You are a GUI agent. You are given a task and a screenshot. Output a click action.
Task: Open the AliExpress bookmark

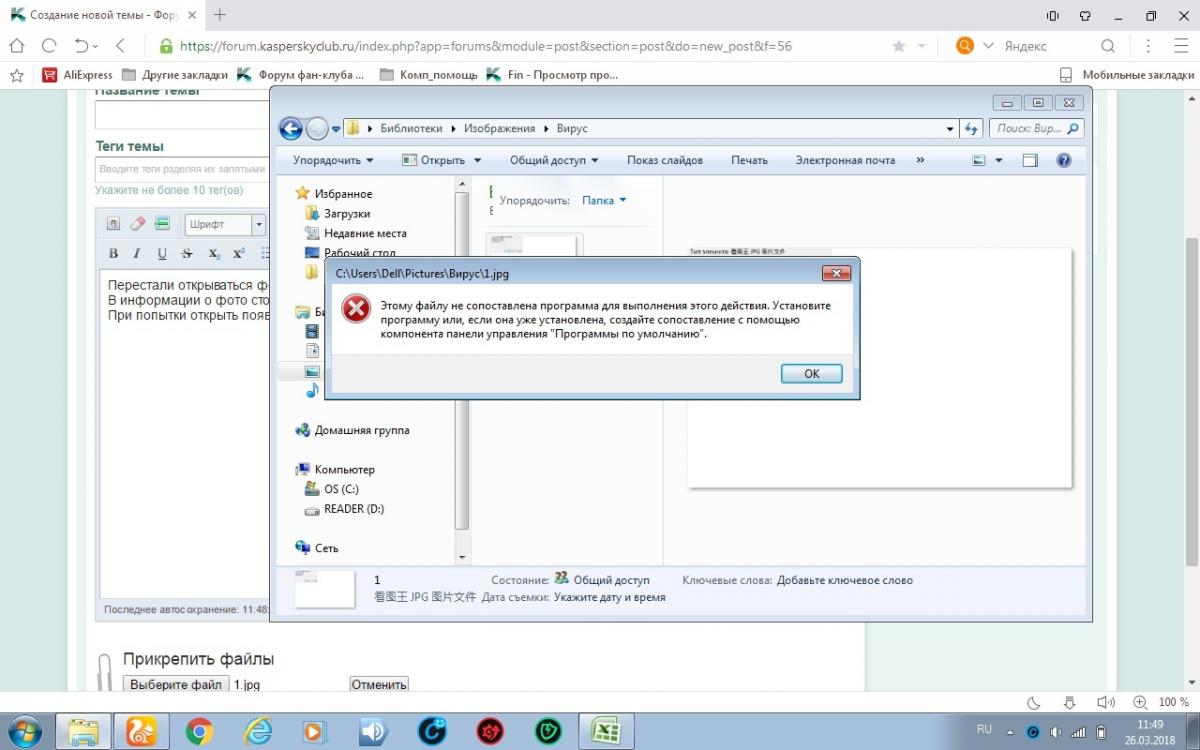pyautogui.click(x=78, y=75)
